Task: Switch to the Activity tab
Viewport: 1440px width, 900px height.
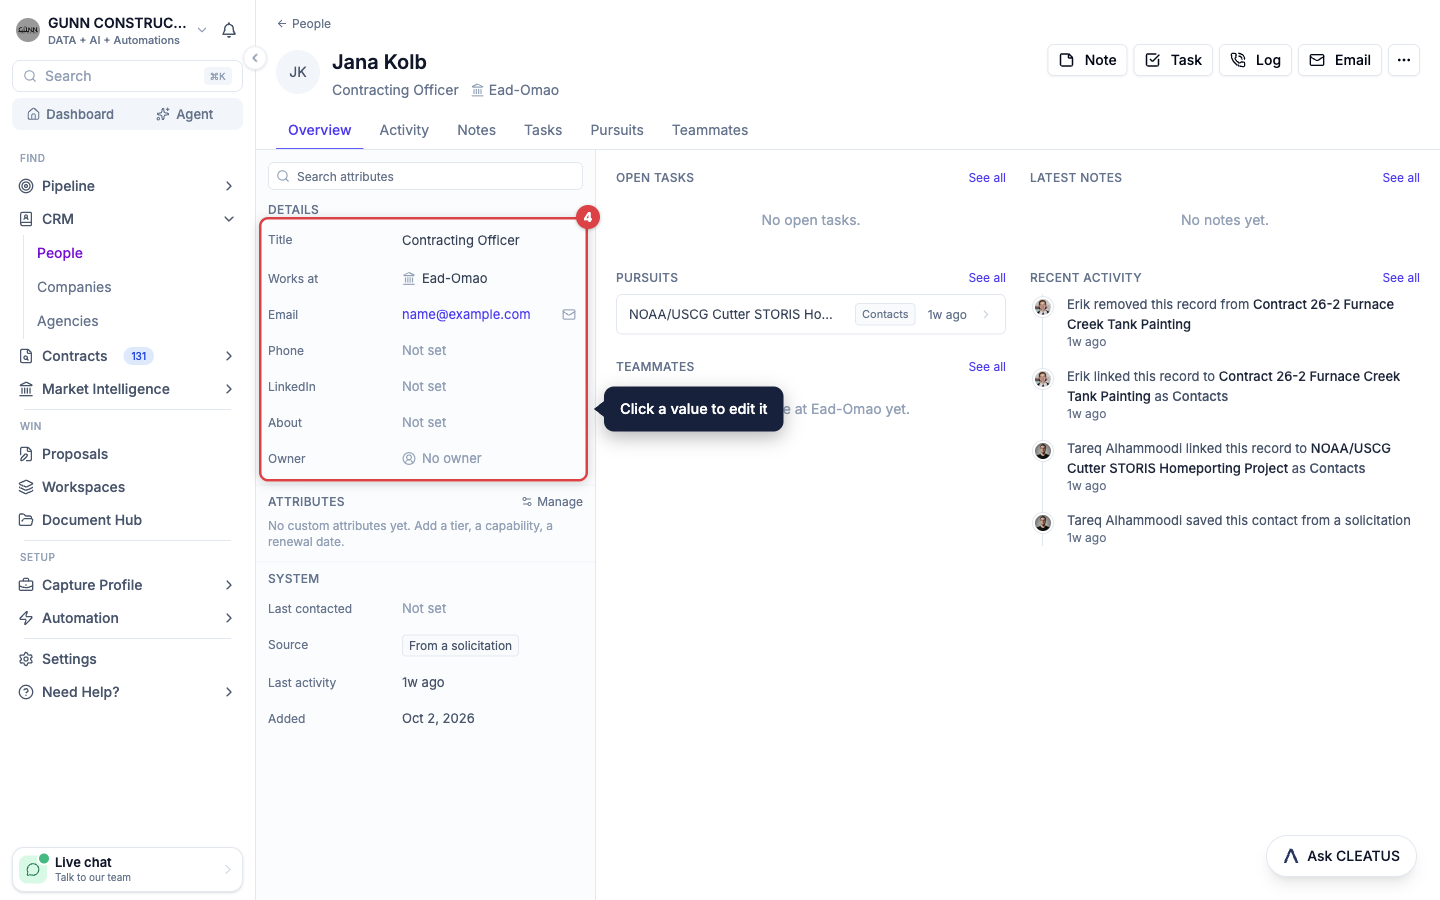Action: [x=404, y=130]
